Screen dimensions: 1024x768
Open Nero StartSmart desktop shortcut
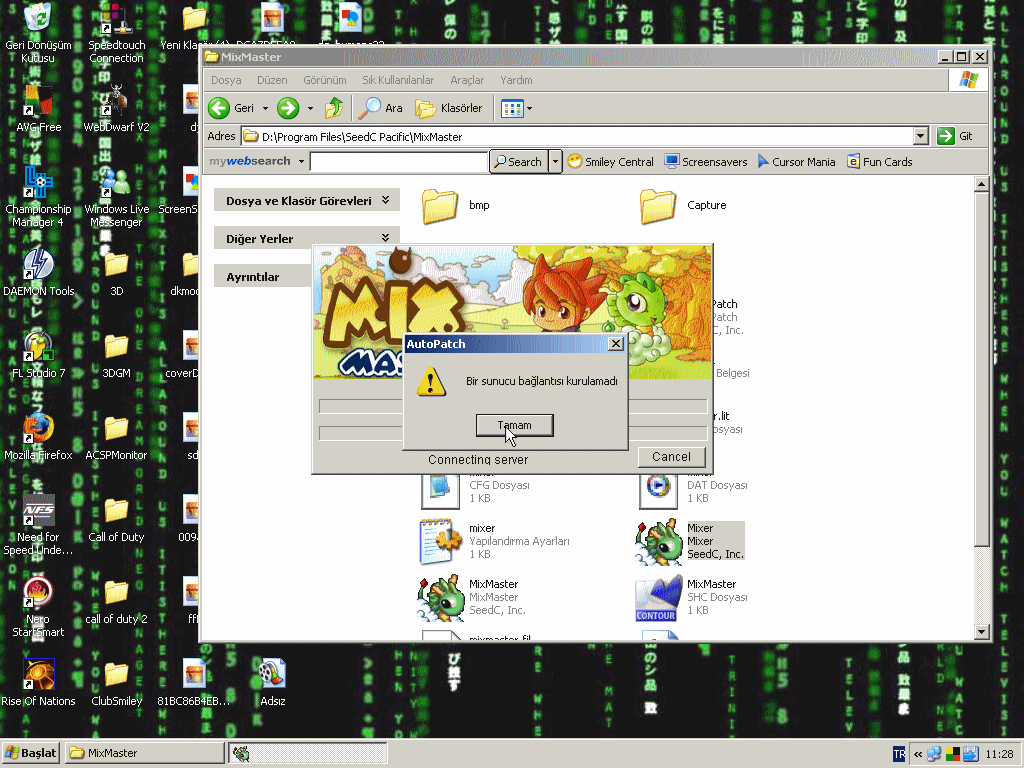point(38,607)
